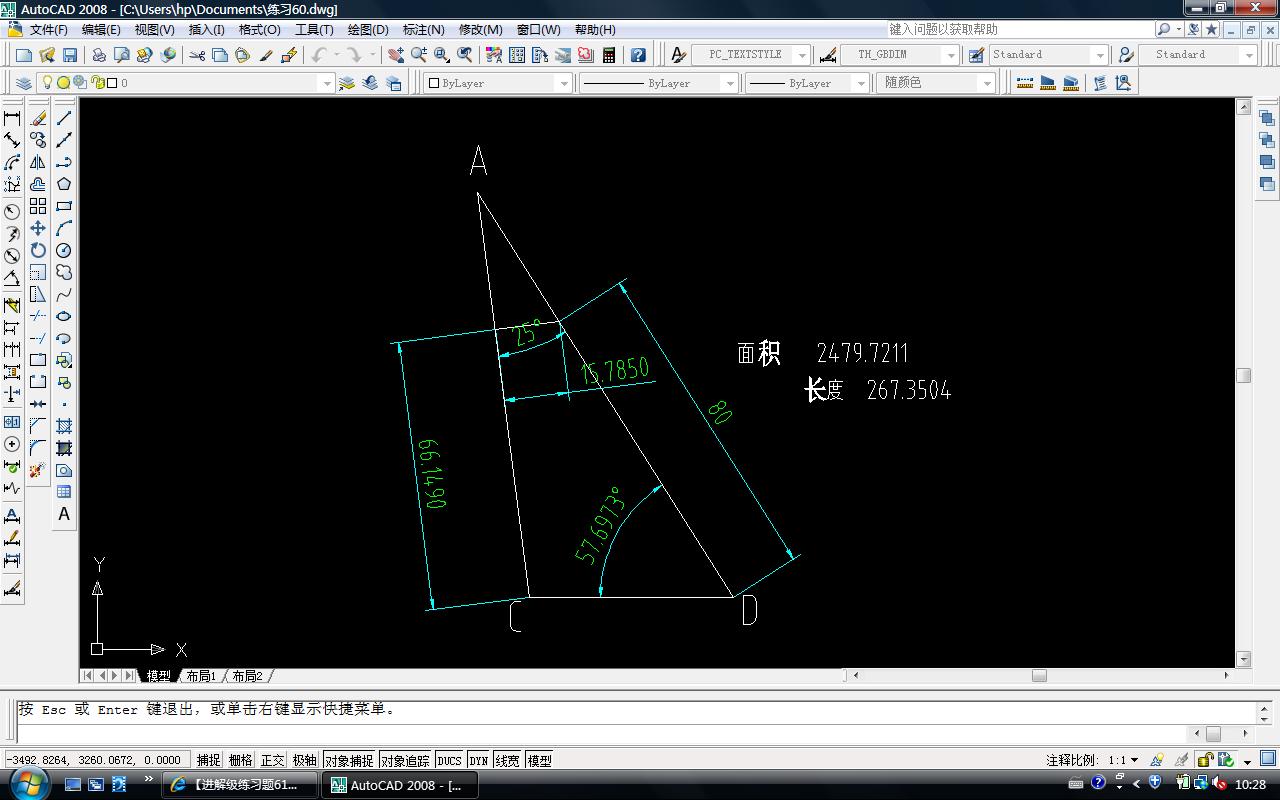This screenshot has width=1280, height=800.
Task: Toggle the 对象追踪 object tracking button
Action: (405, 761)
